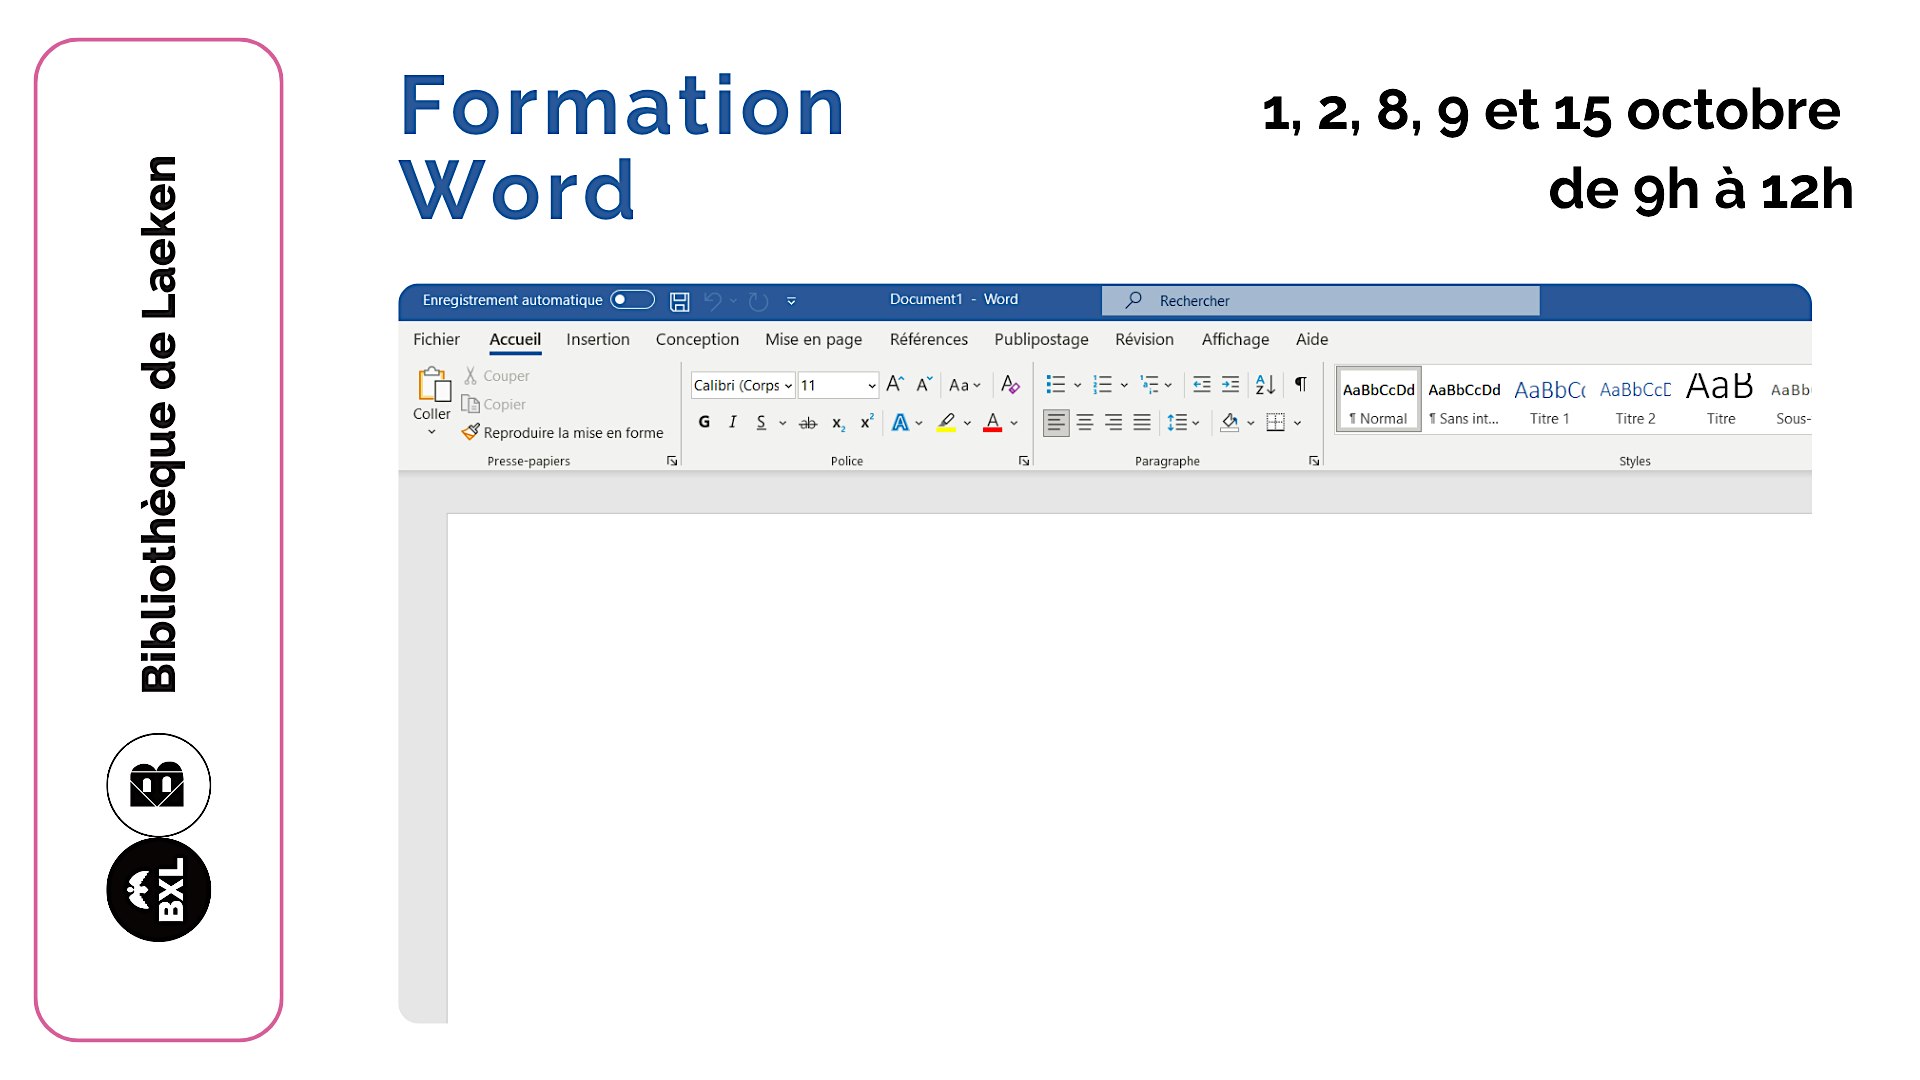Open the Affichage tab

pyautogui.click(x=1235, y=339)
